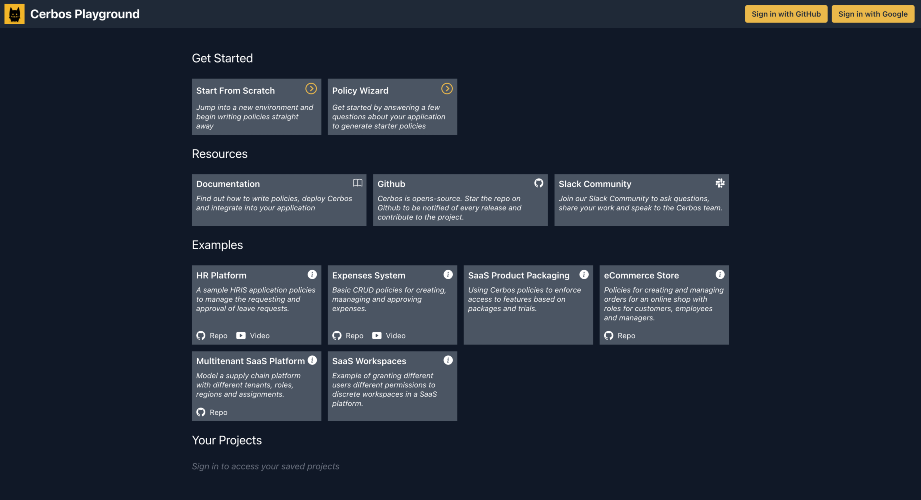
Task: Click info icon on SaaS Workspaces card
Action: [x=448, y=360]
